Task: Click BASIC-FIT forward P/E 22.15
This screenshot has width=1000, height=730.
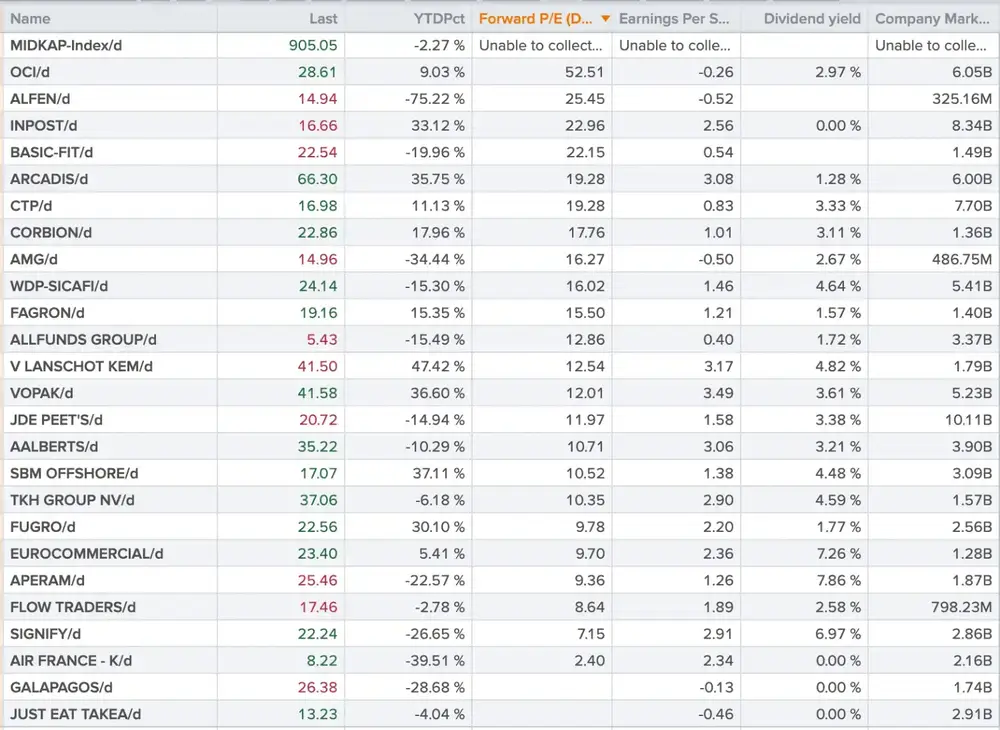Action: coord(585,152)
